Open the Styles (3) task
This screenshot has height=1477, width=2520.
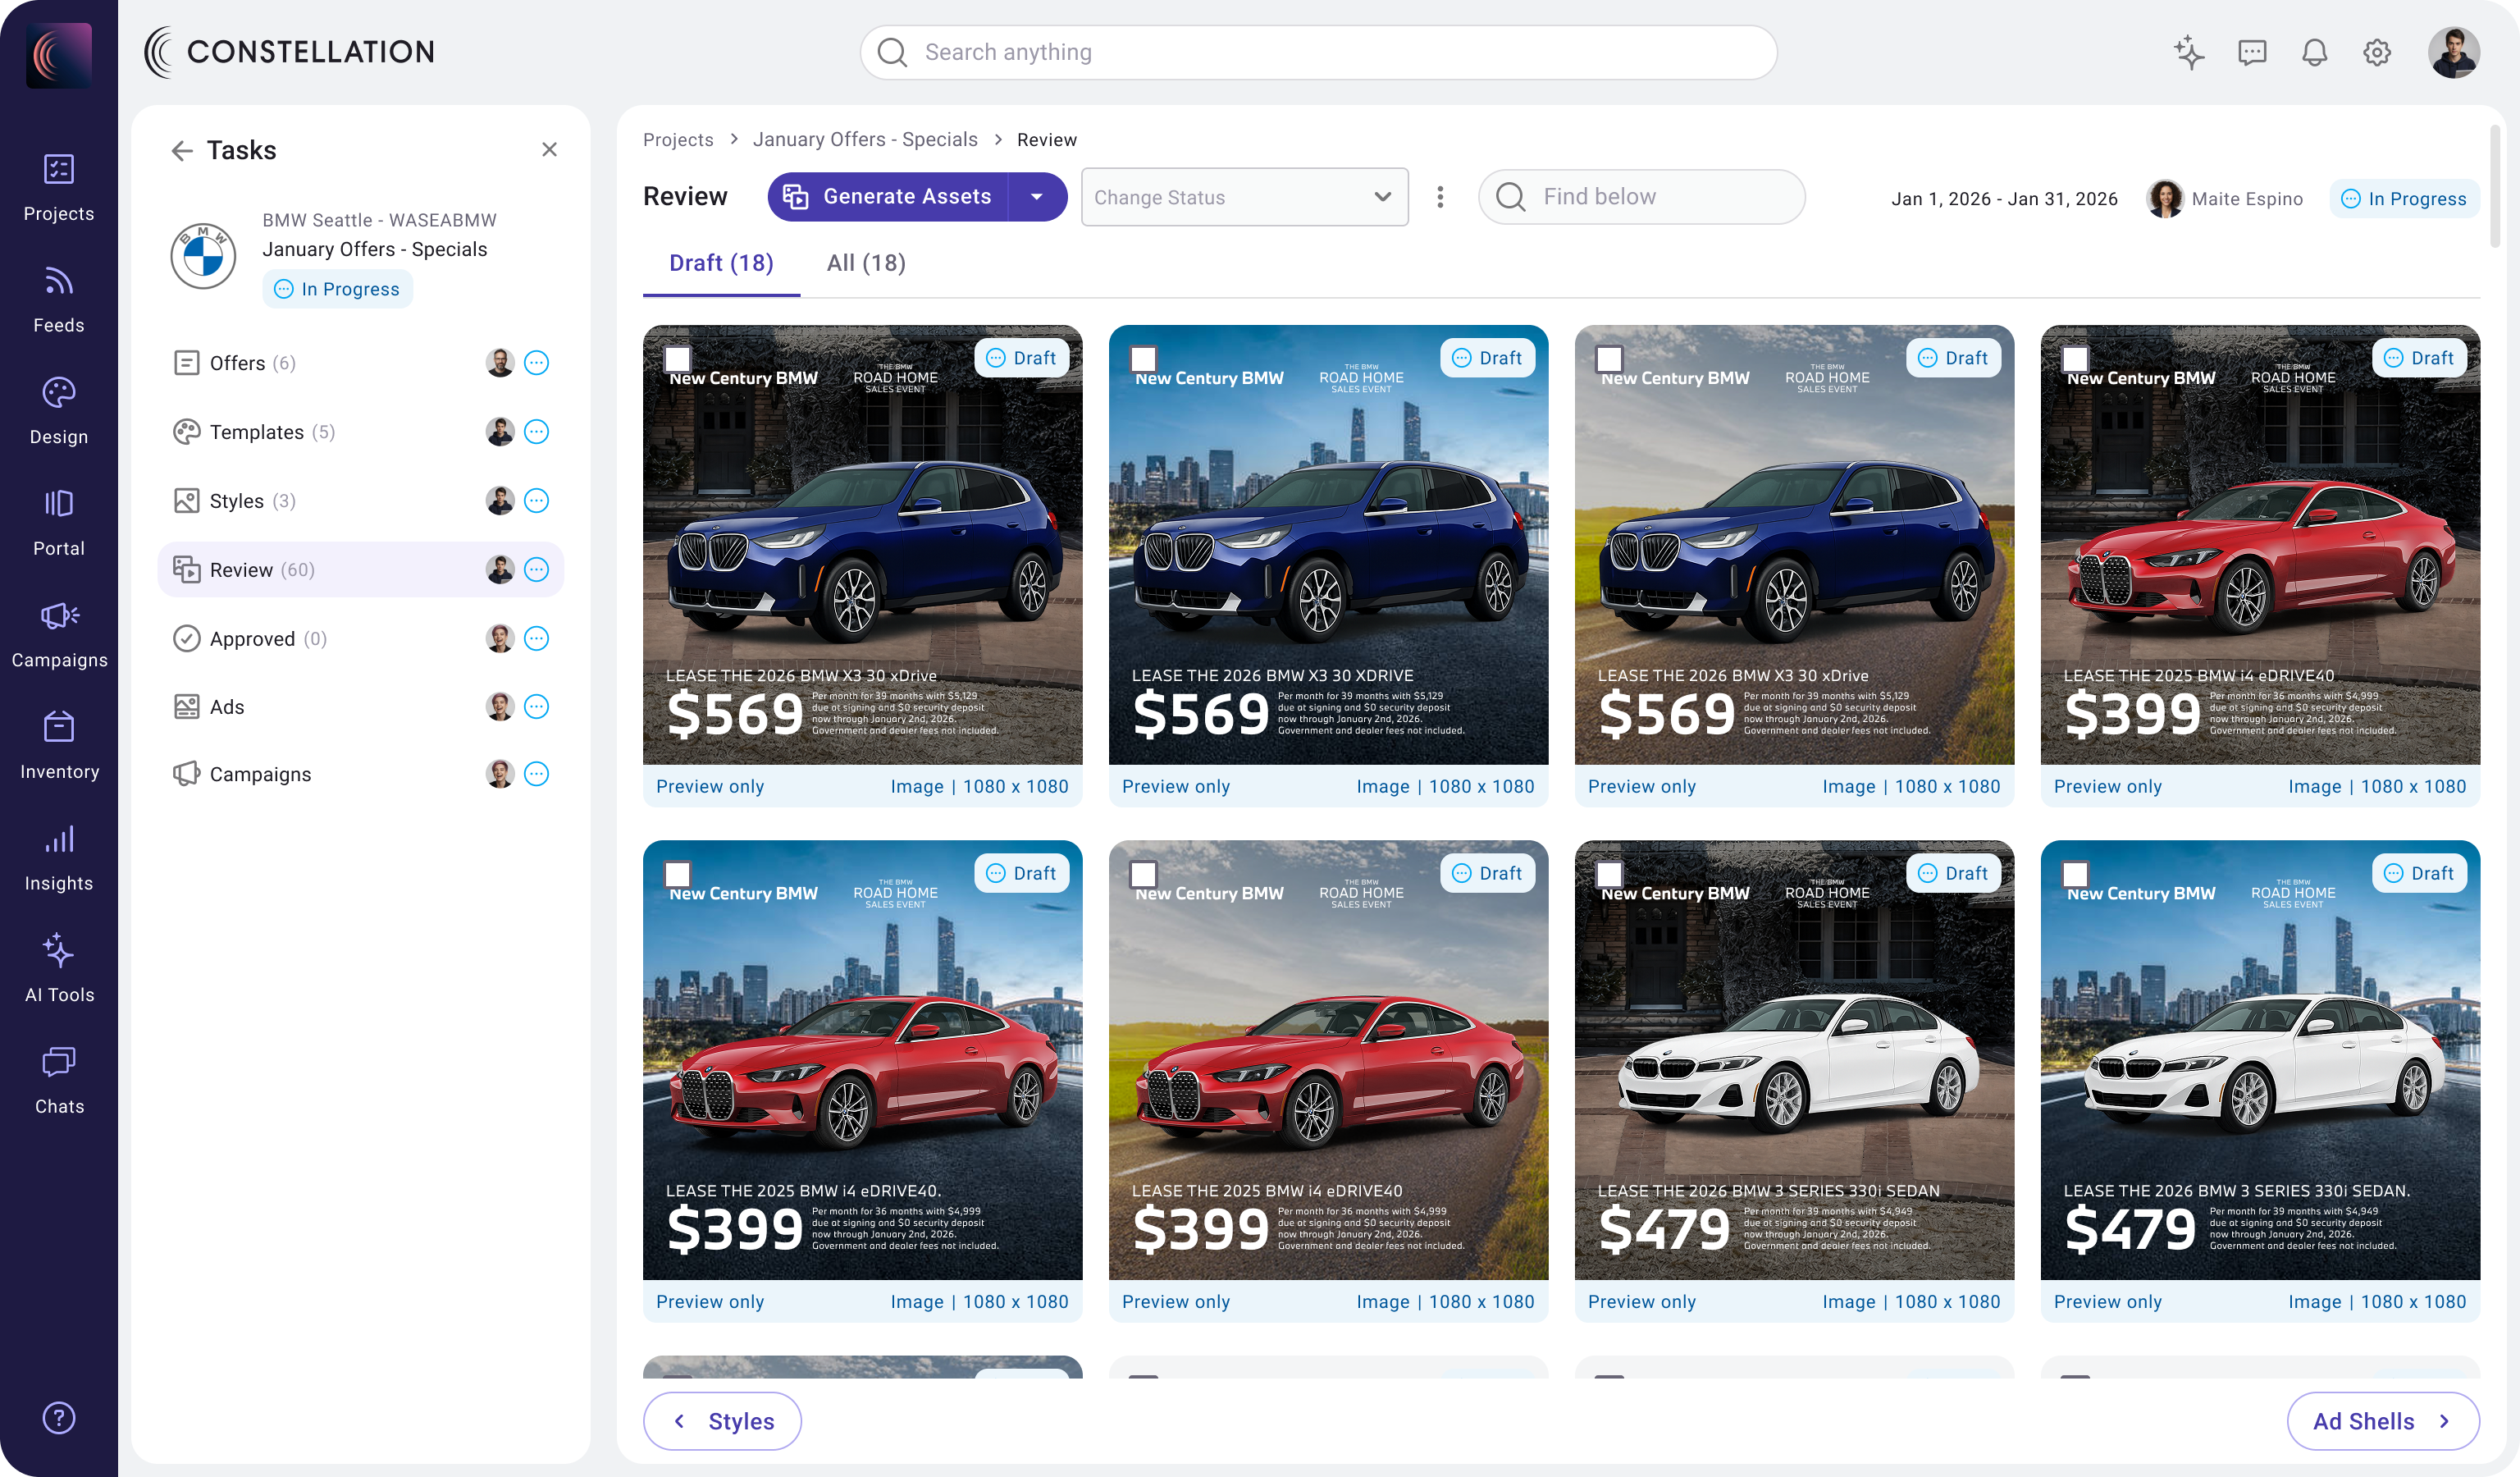(360, 501)
